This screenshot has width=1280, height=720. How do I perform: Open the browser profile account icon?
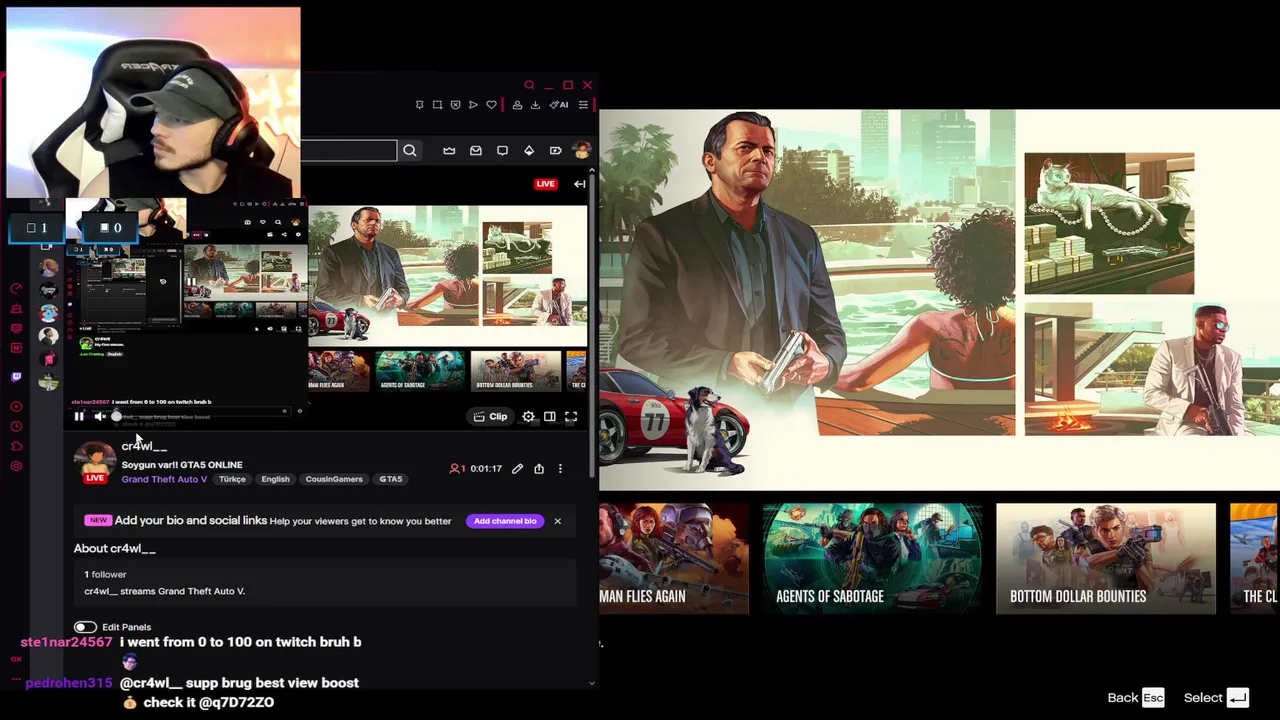tap(517, 105)
